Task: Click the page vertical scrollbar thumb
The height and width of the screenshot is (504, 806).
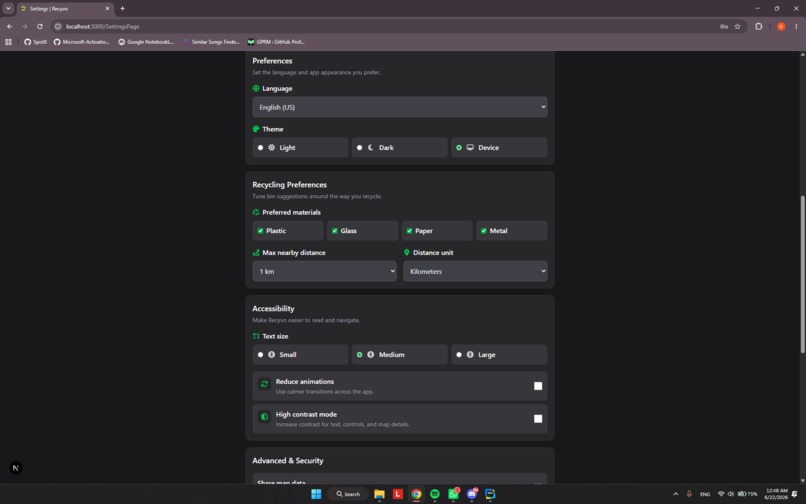Action: 802,274
